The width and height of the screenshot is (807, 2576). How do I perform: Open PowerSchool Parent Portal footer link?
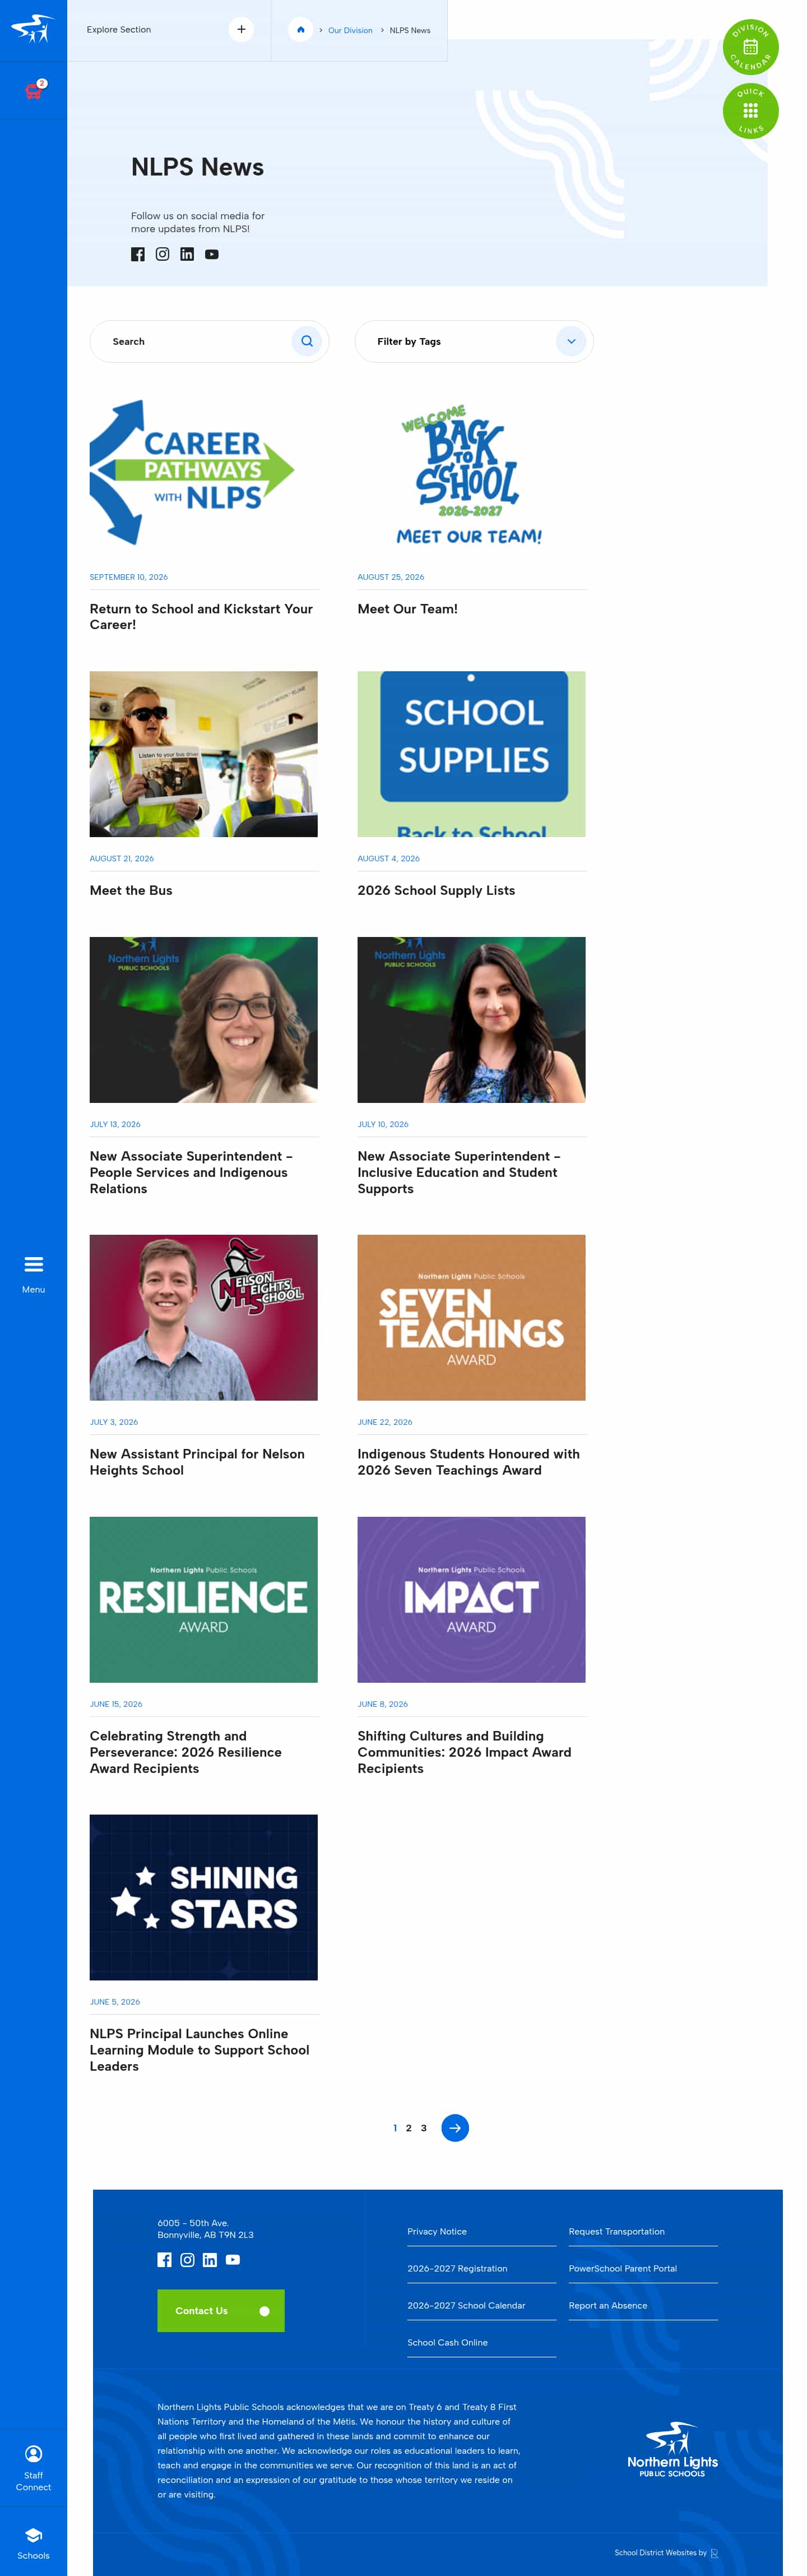623,2269
